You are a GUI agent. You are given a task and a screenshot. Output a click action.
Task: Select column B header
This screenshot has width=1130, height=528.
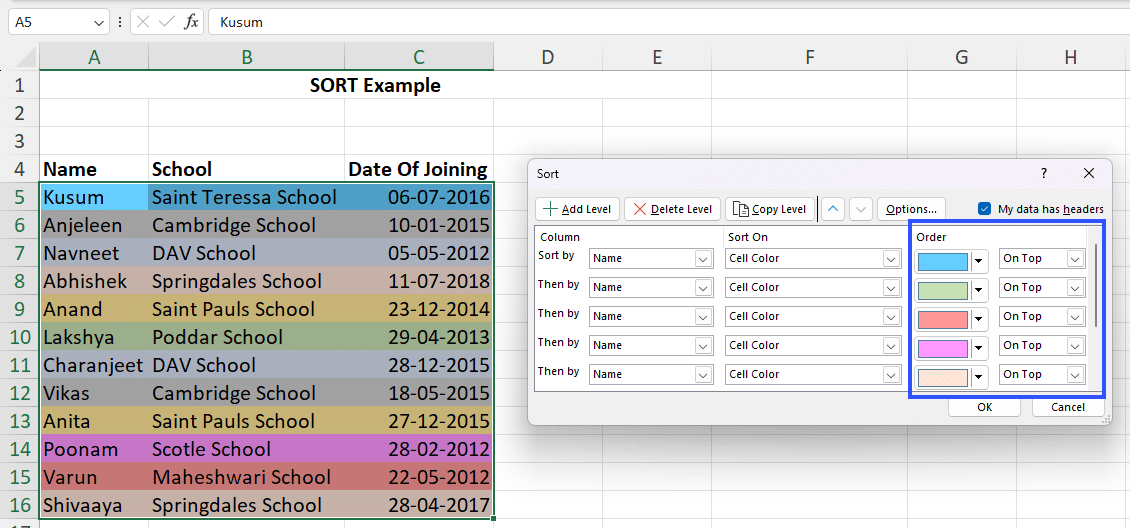tap(246, 57)
